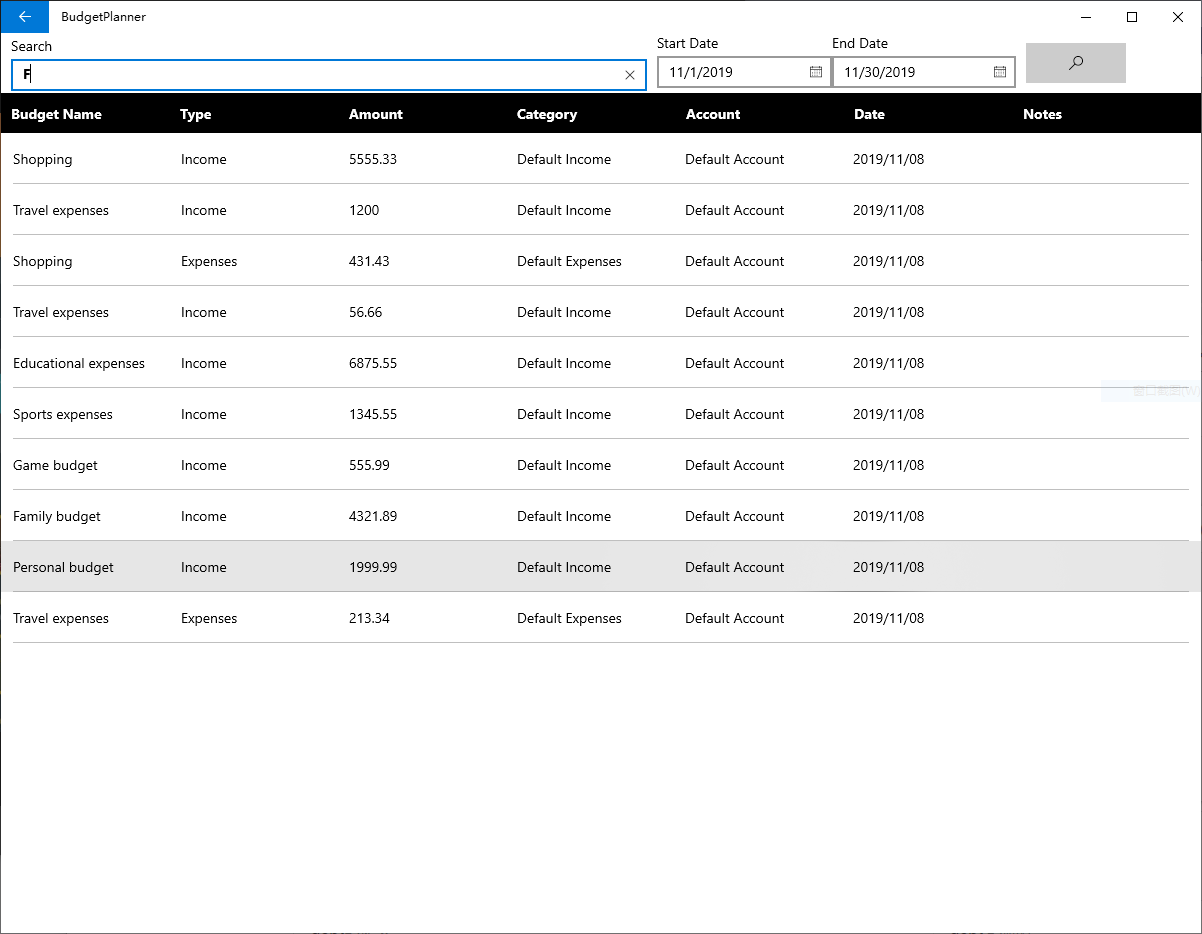
Task: Open the Start Date calendar picker
Action: point(816,72)
